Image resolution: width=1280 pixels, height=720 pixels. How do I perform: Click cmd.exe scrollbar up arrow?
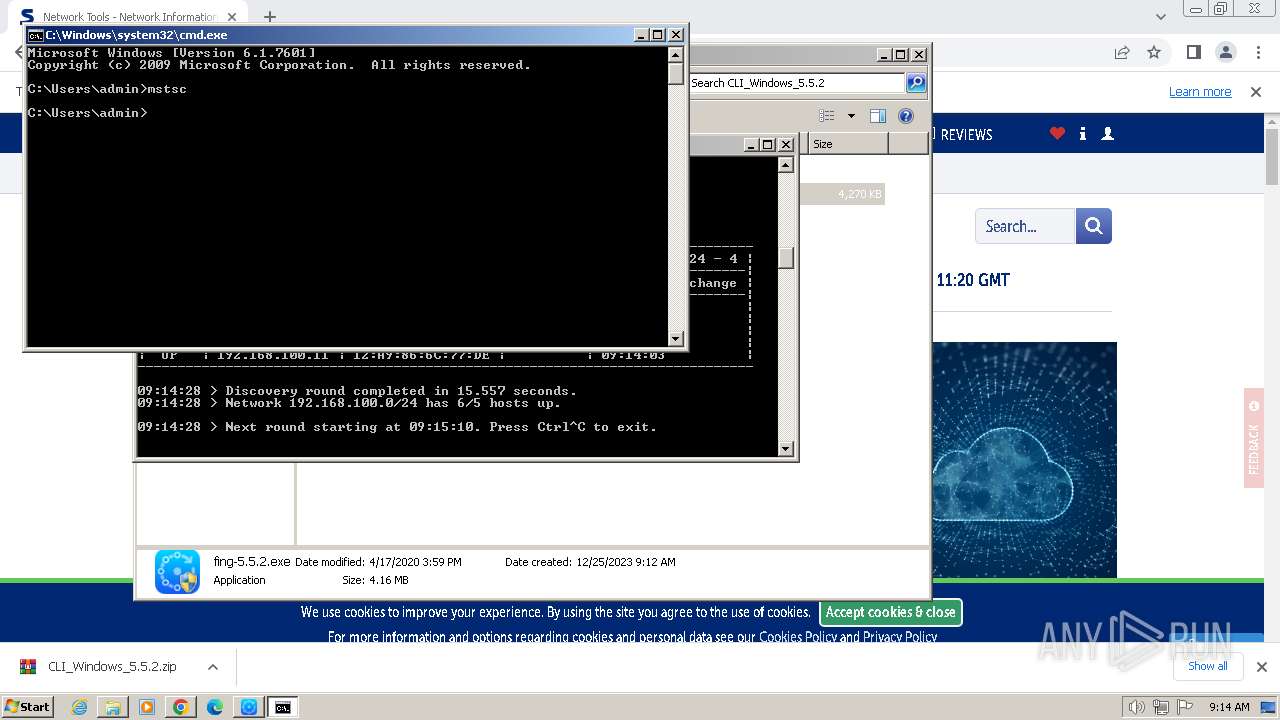tap(676, 54)
